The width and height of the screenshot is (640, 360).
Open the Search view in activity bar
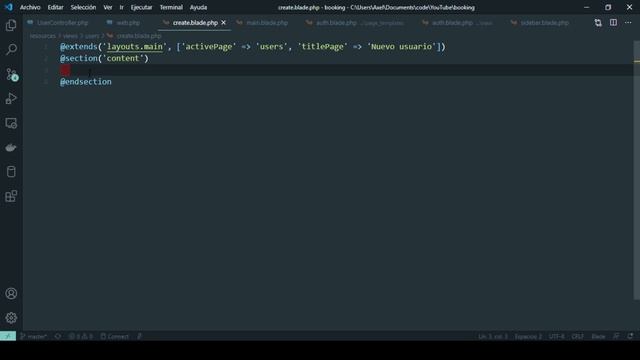11,50
